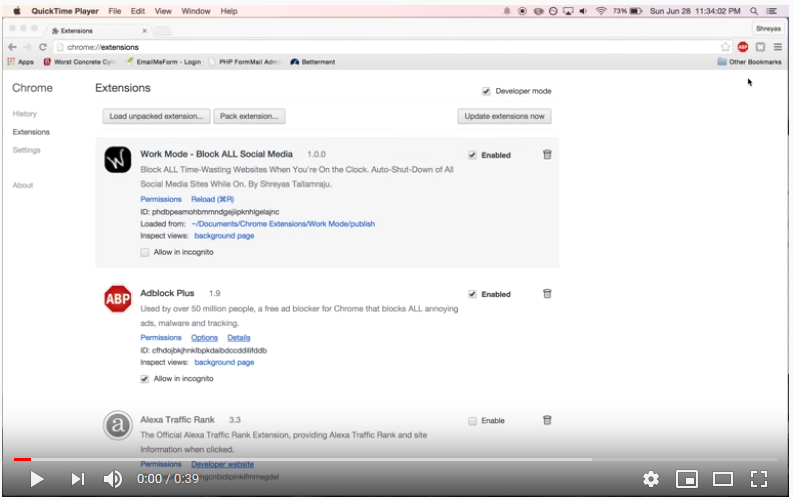Image resolution: width=793 pixels, height=500 pixels.
Task: Uncheck Adblock Plus Allow in incognito
Action: [145, 379]
